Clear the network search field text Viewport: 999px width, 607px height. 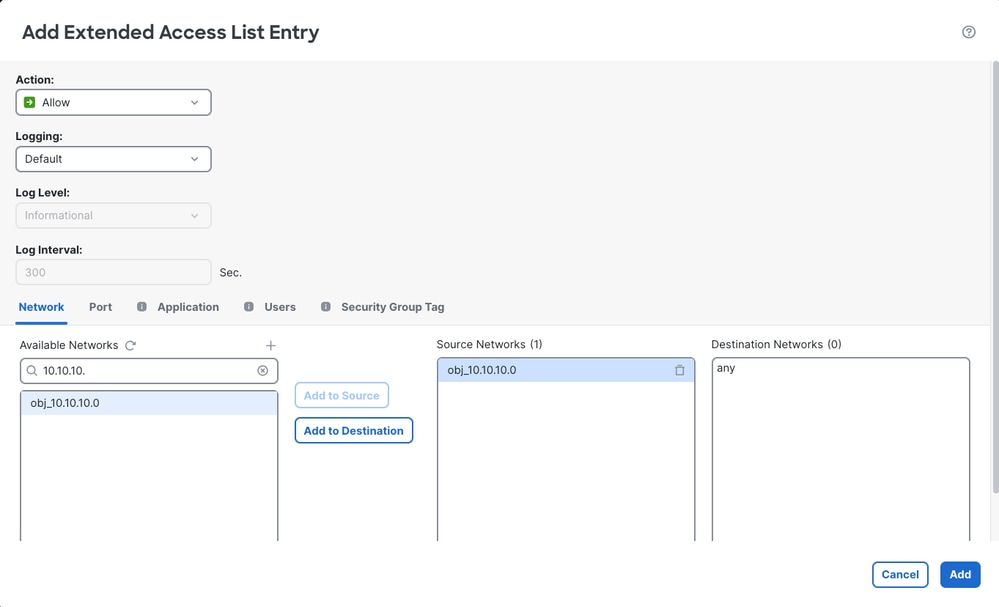coord(262,371)
